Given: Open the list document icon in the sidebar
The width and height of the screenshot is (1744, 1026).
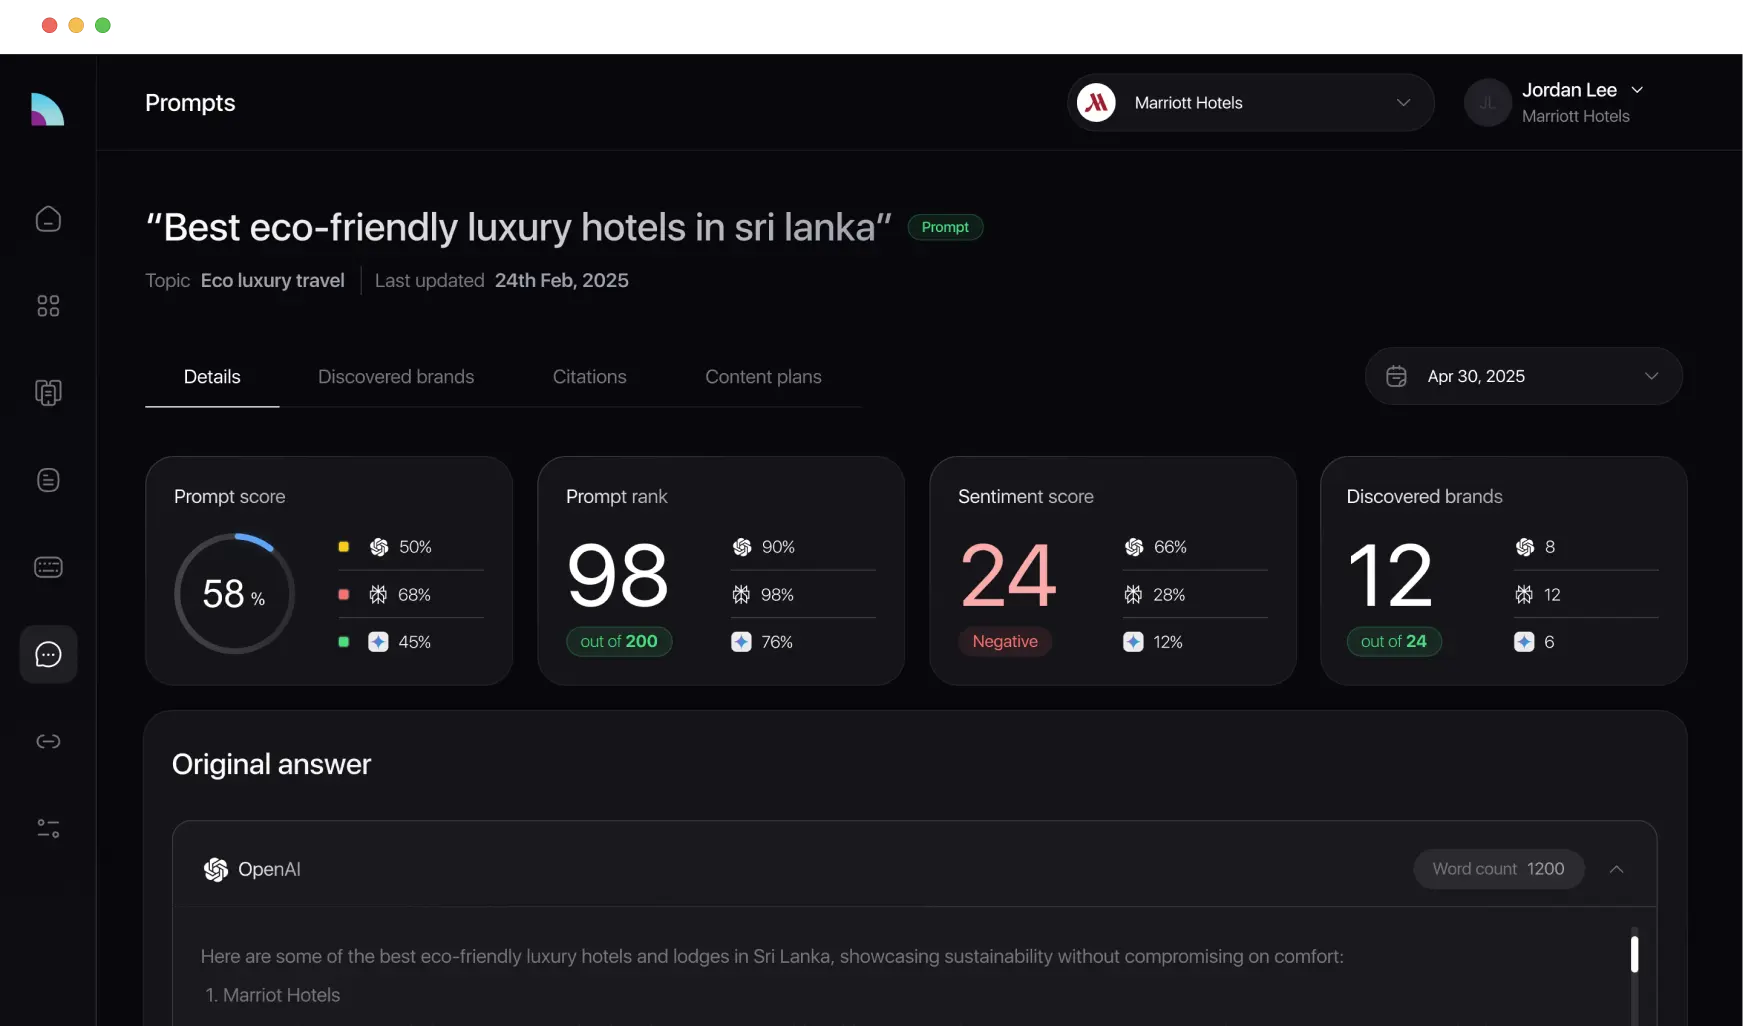Looking at the screenshot, I should point(48,480).
